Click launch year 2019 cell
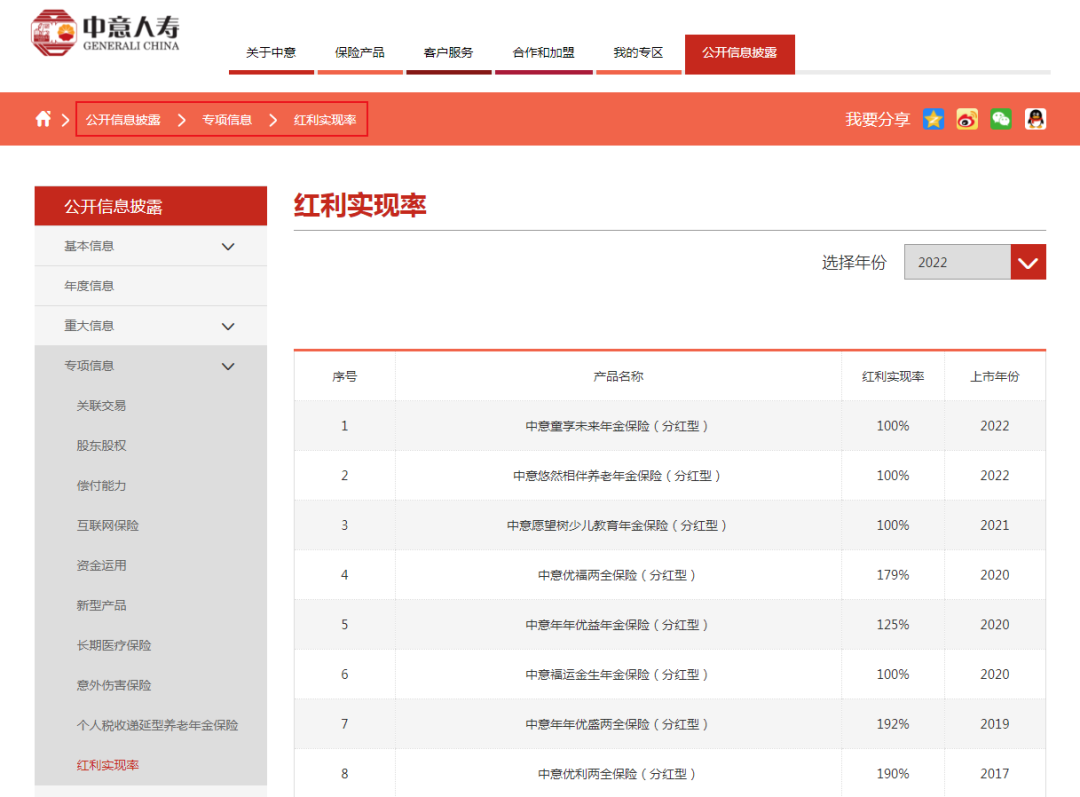The width and height of the screenshot is (1080, 797). coord(995,724)
